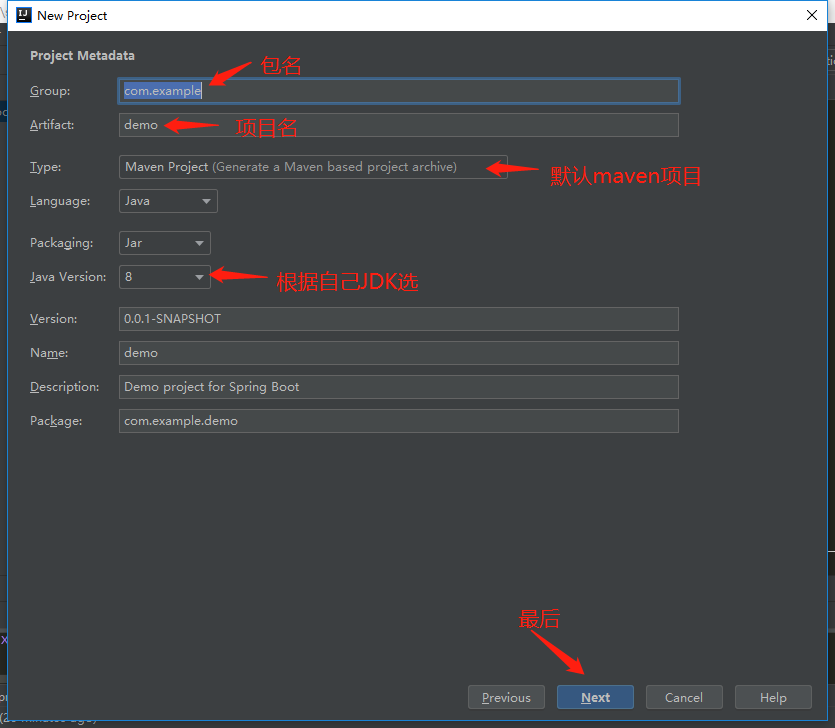
Task: Expand the Java Version 8 dropdown
Action: click(165, 277)
